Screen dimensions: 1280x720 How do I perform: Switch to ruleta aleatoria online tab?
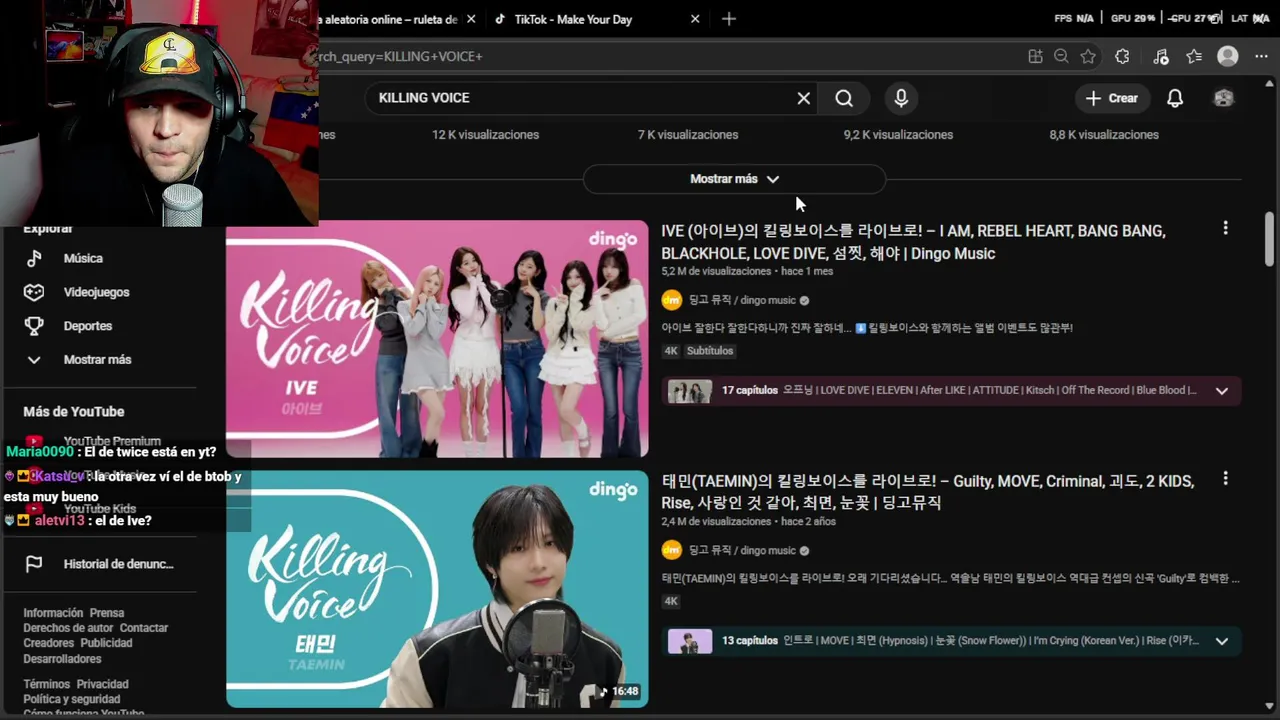pyautogui.click(x=390, y=19)
